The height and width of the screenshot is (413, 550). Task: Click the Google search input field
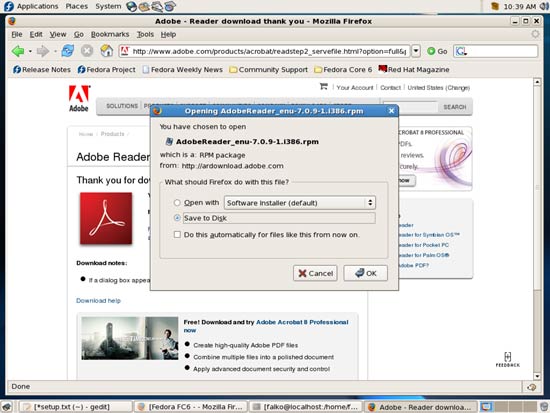[x=502, y=51]
